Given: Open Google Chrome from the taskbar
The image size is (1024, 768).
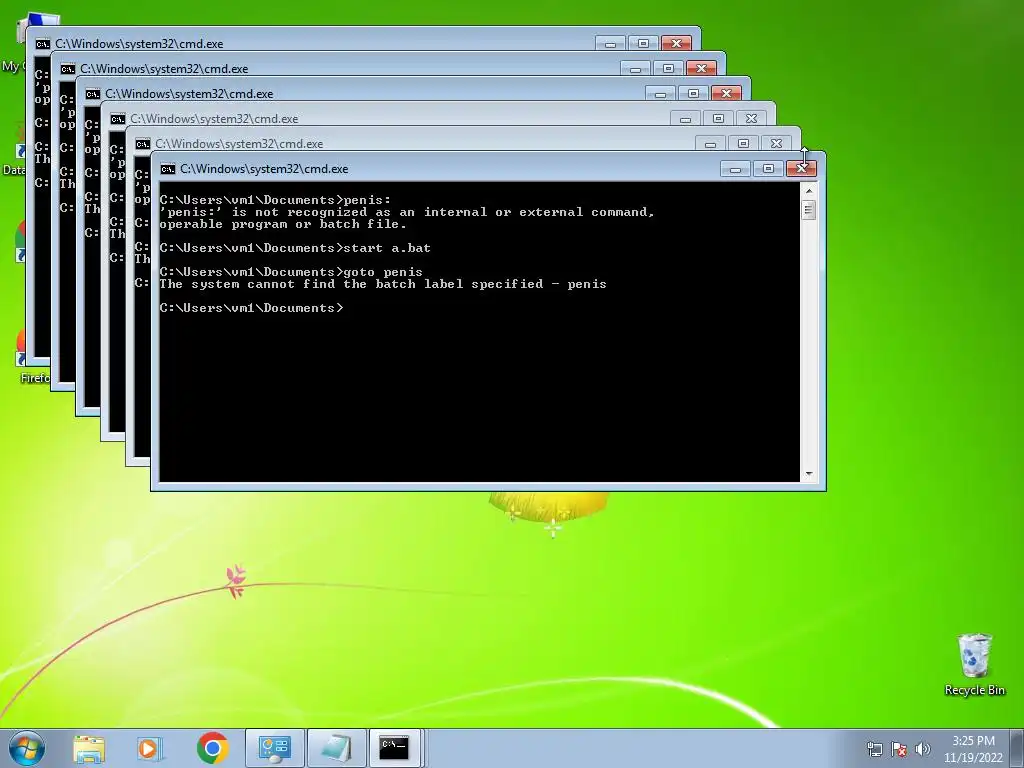Looking at the screenshot, I should (x=212, y=748).
